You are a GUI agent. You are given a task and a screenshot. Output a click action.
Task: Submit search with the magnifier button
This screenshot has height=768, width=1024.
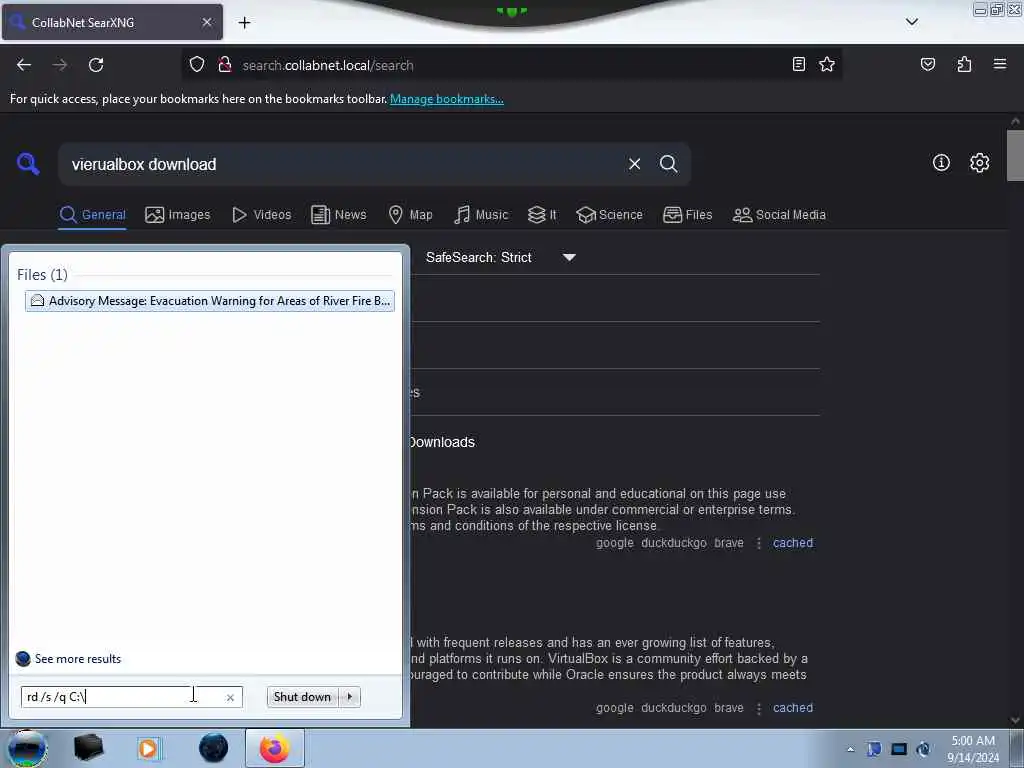point(668,164)
